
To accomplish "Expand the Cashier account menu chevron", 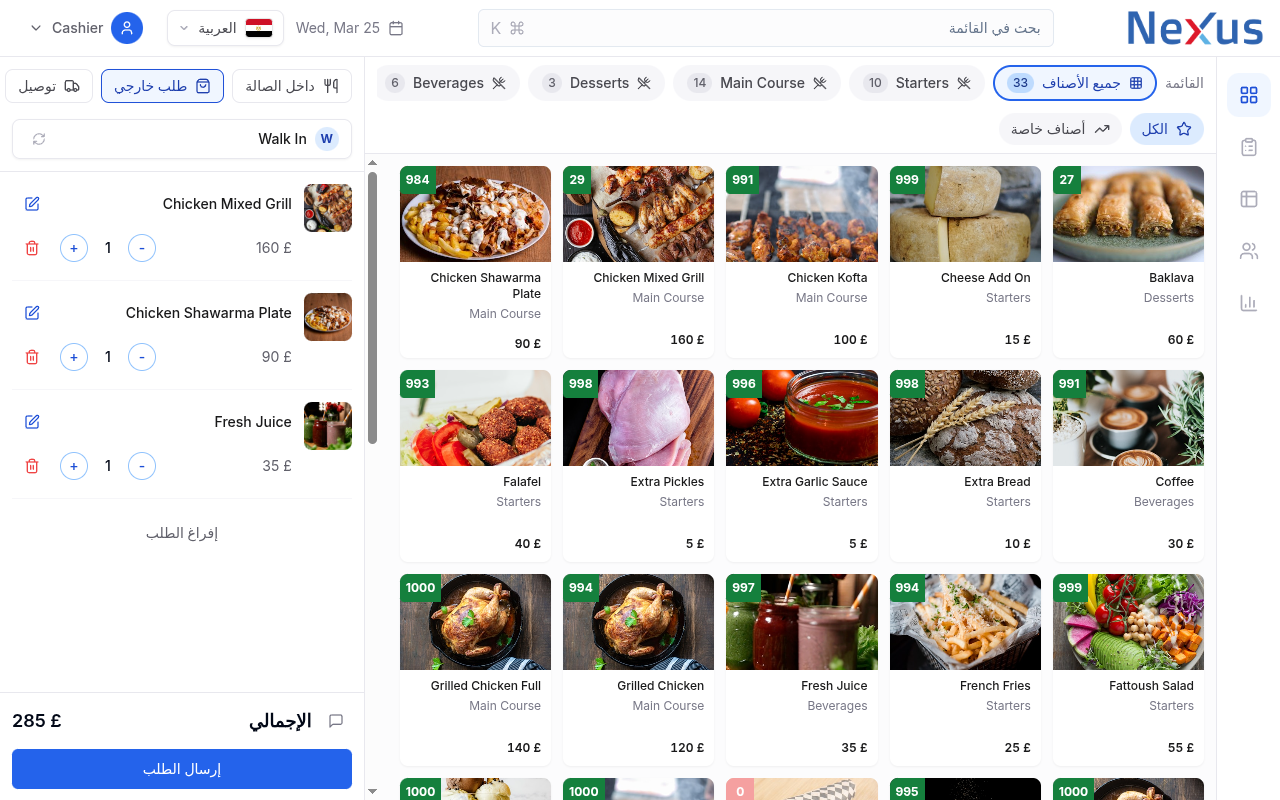I will (37, 28).
